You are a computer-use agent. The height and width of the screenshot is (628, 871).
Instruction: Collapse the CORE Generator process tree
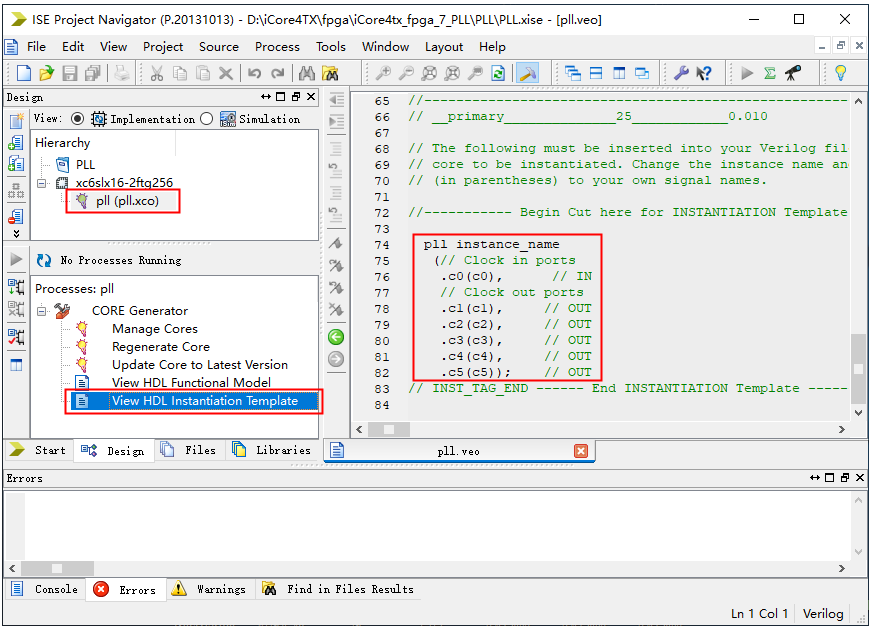43,311
